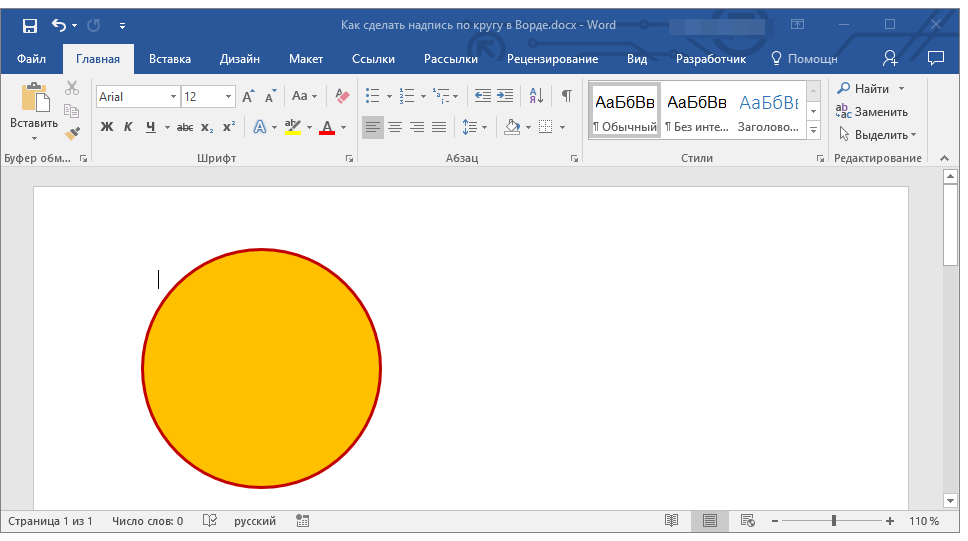
Task: Increase indent of the paragraph
Action: (505, 96)
